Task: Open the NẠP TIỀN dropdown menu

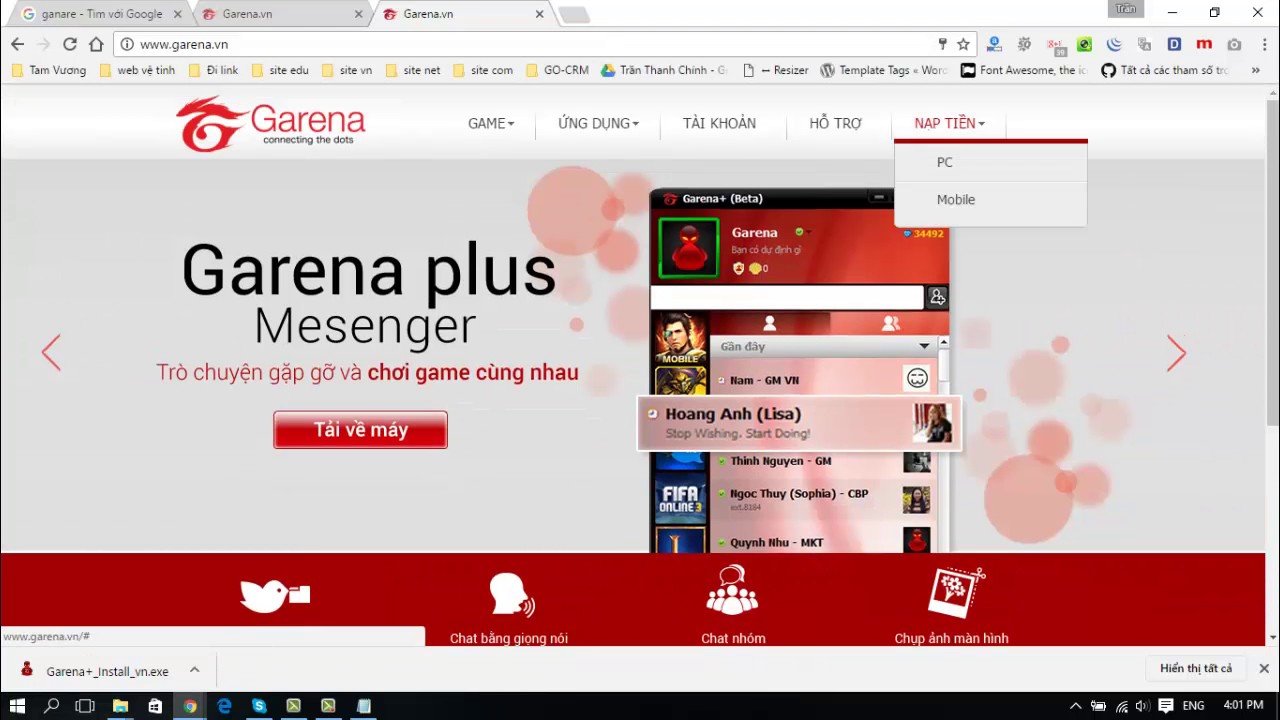Action: pos(949,123)
